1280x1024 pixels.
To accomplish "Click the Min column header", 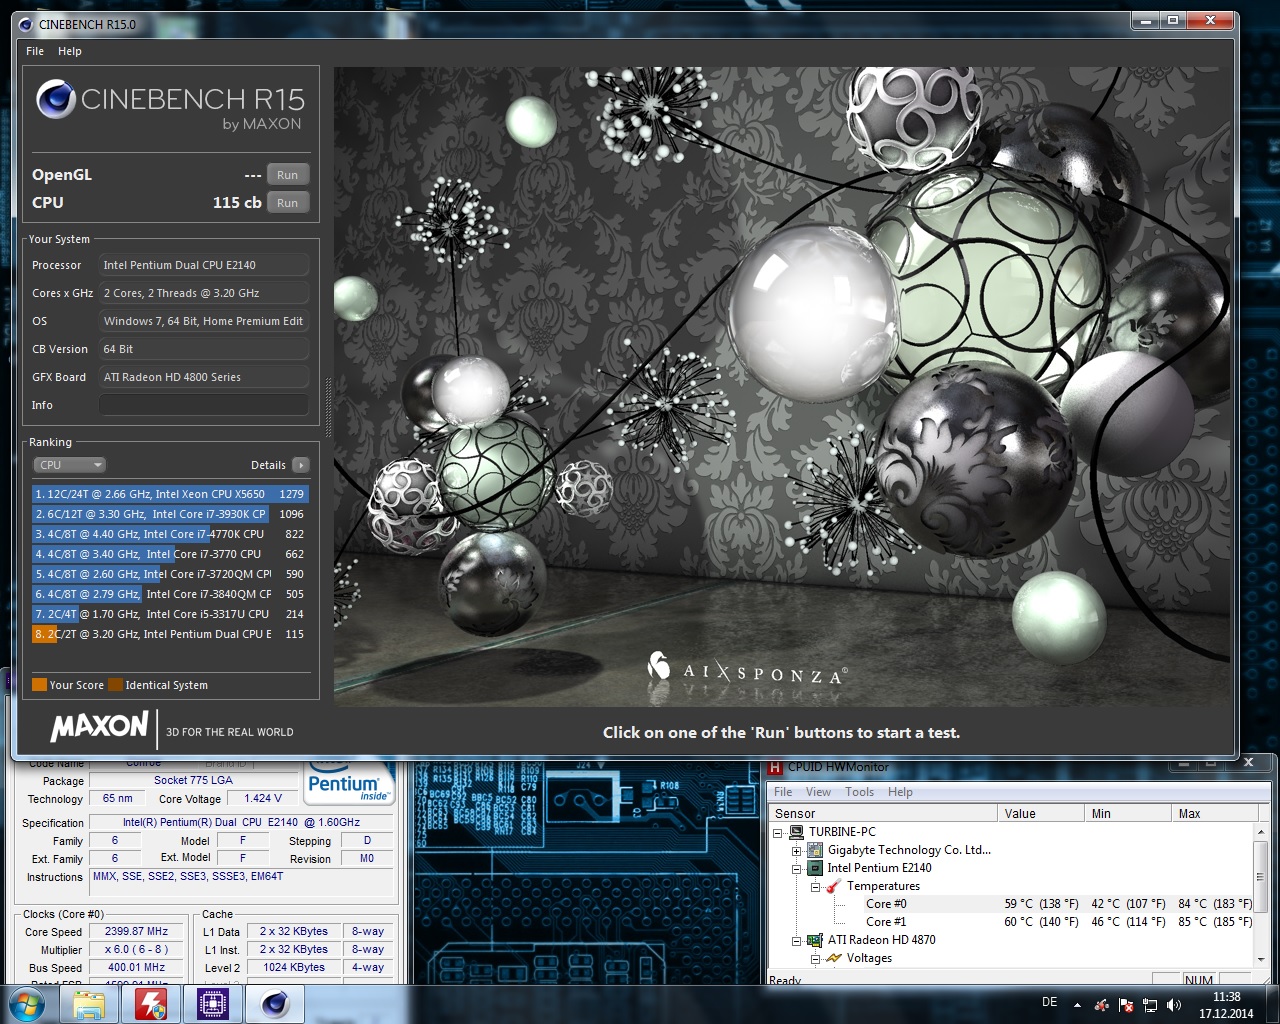I will (x=1128, y=813).
